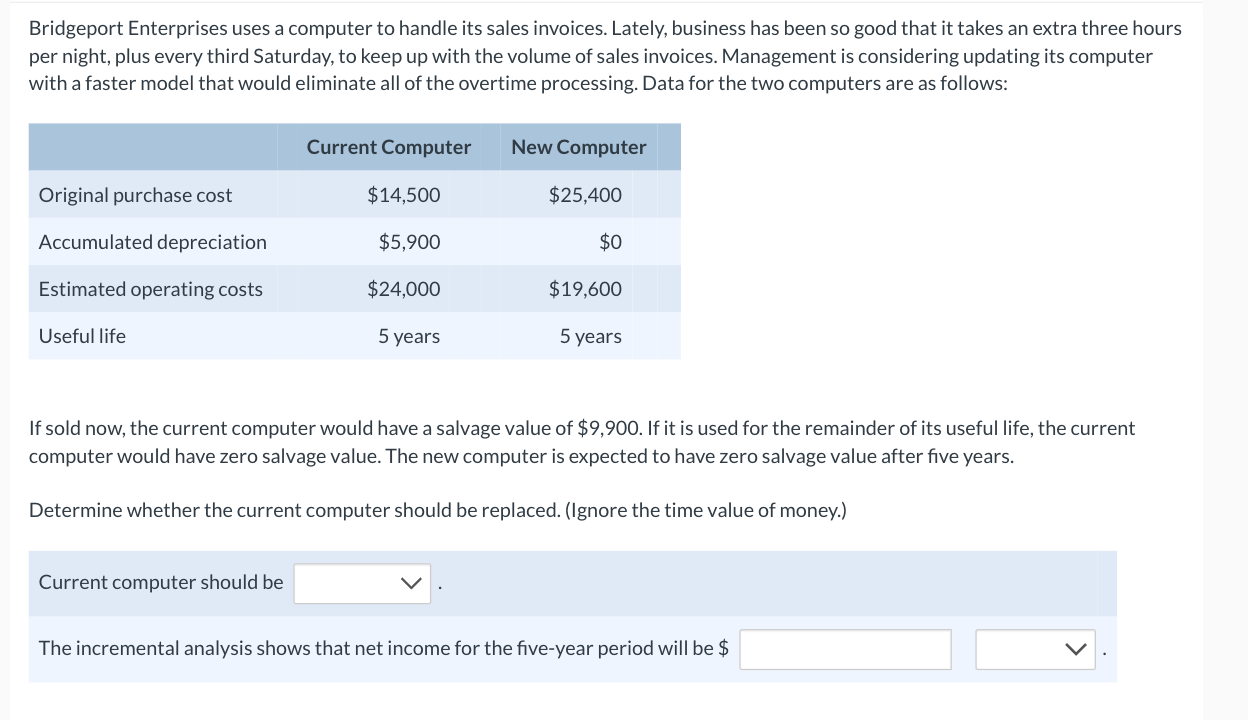
Task: Click the $24,000 operating costs value
Action: (403, 289)
